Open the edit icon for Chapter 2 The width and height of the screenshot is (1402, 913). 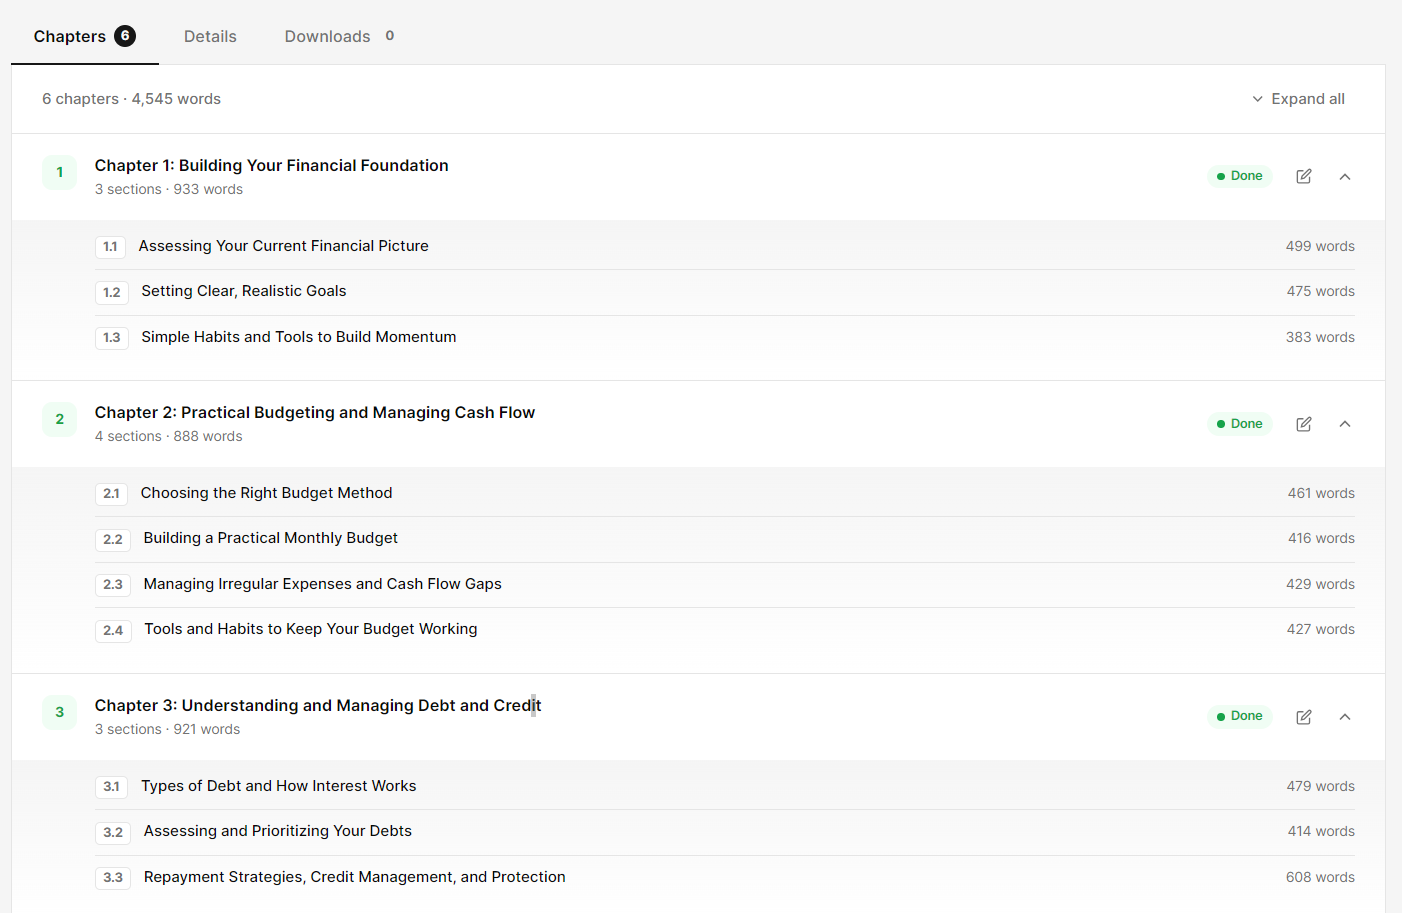1304,424
